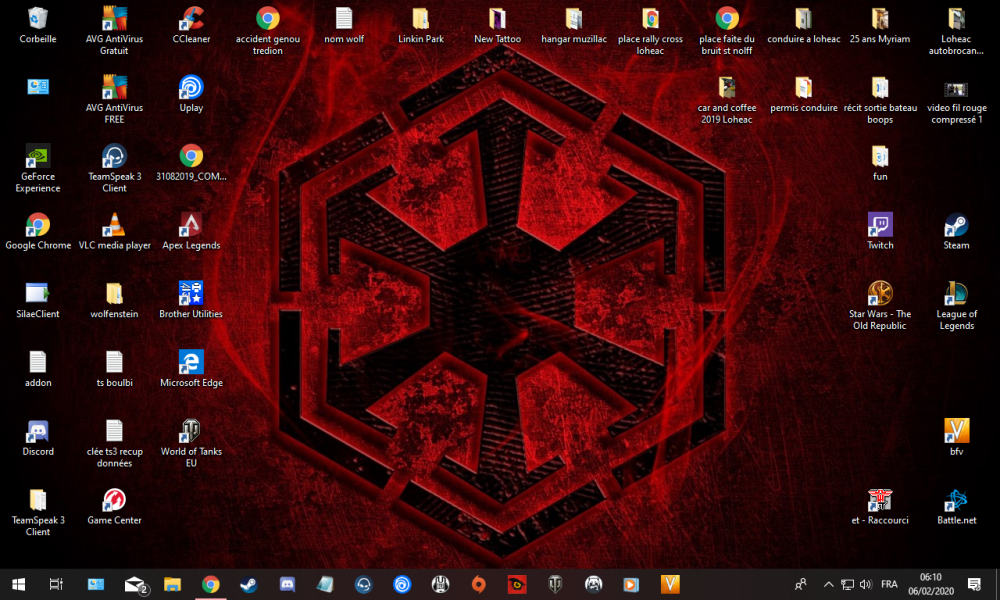The height and width of the screenshot is (600, 1000).
Task: Select récit sortie bateau boops folder
Action: (880, 99)
